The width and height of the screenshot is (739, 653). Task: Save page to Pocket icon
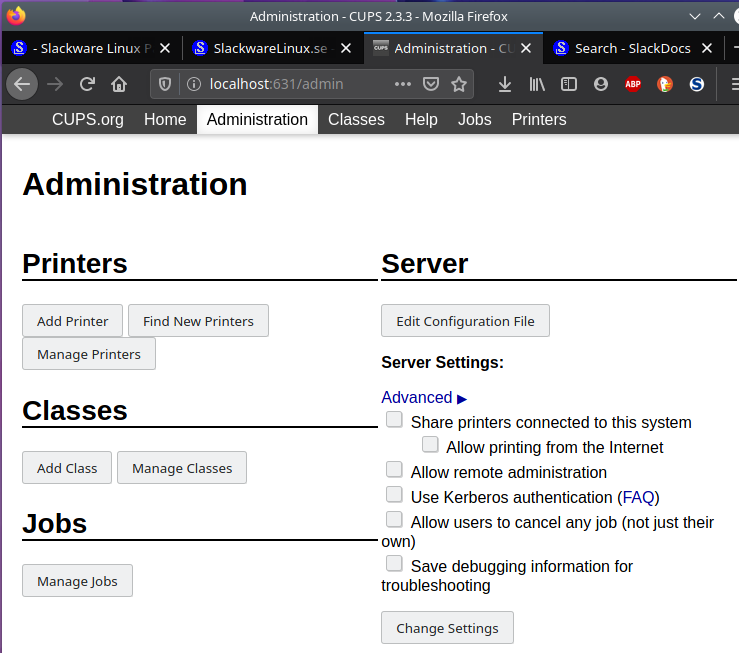431,84
